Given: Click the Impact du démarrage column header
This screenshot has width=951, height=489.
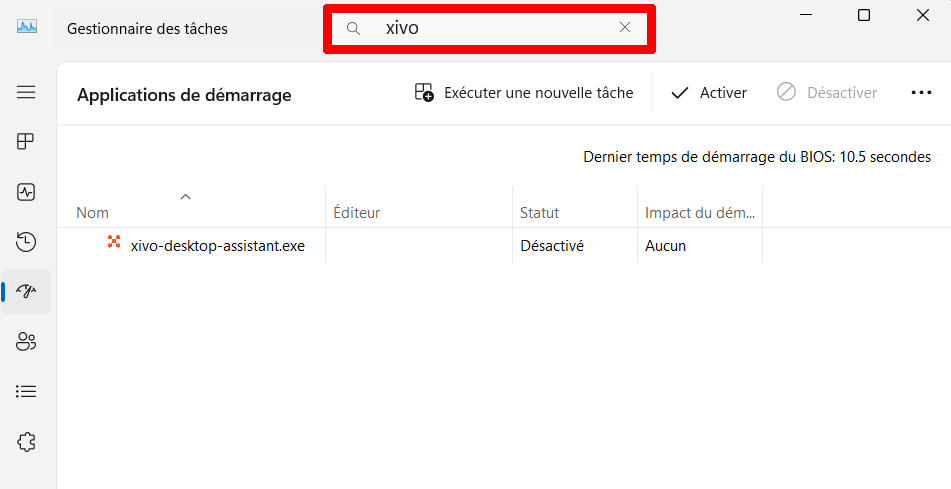Looking at the screenshot, I should (700, 213).
